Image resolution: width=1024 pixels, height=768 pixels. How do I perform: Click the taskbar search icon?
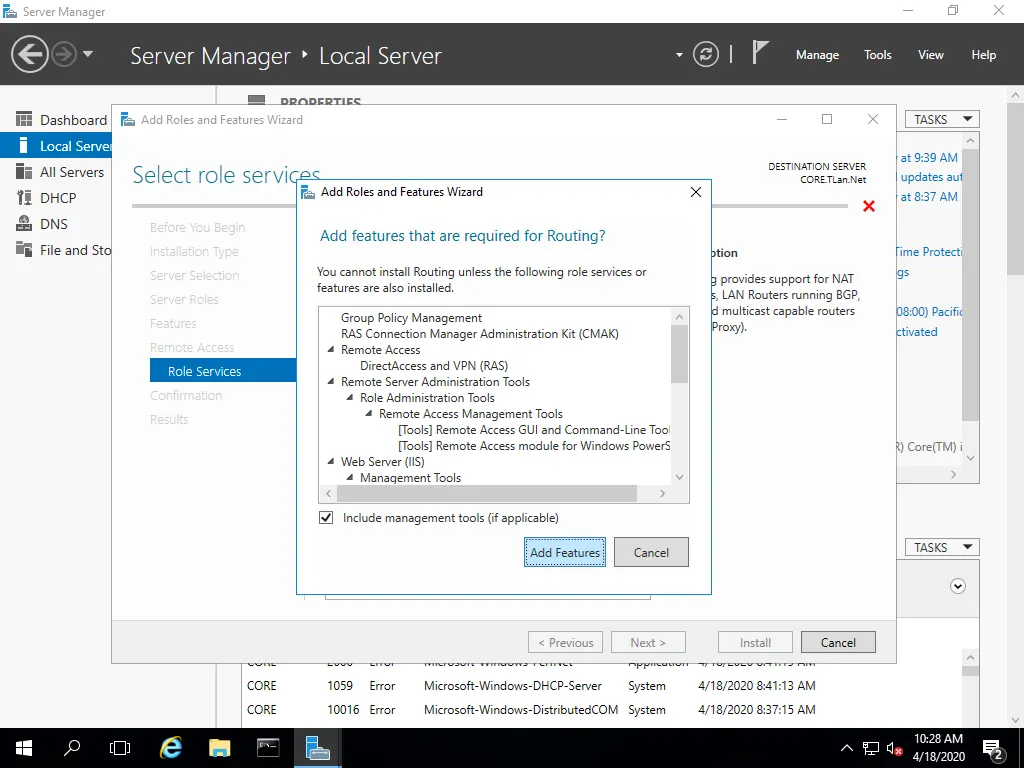point(72,748)
